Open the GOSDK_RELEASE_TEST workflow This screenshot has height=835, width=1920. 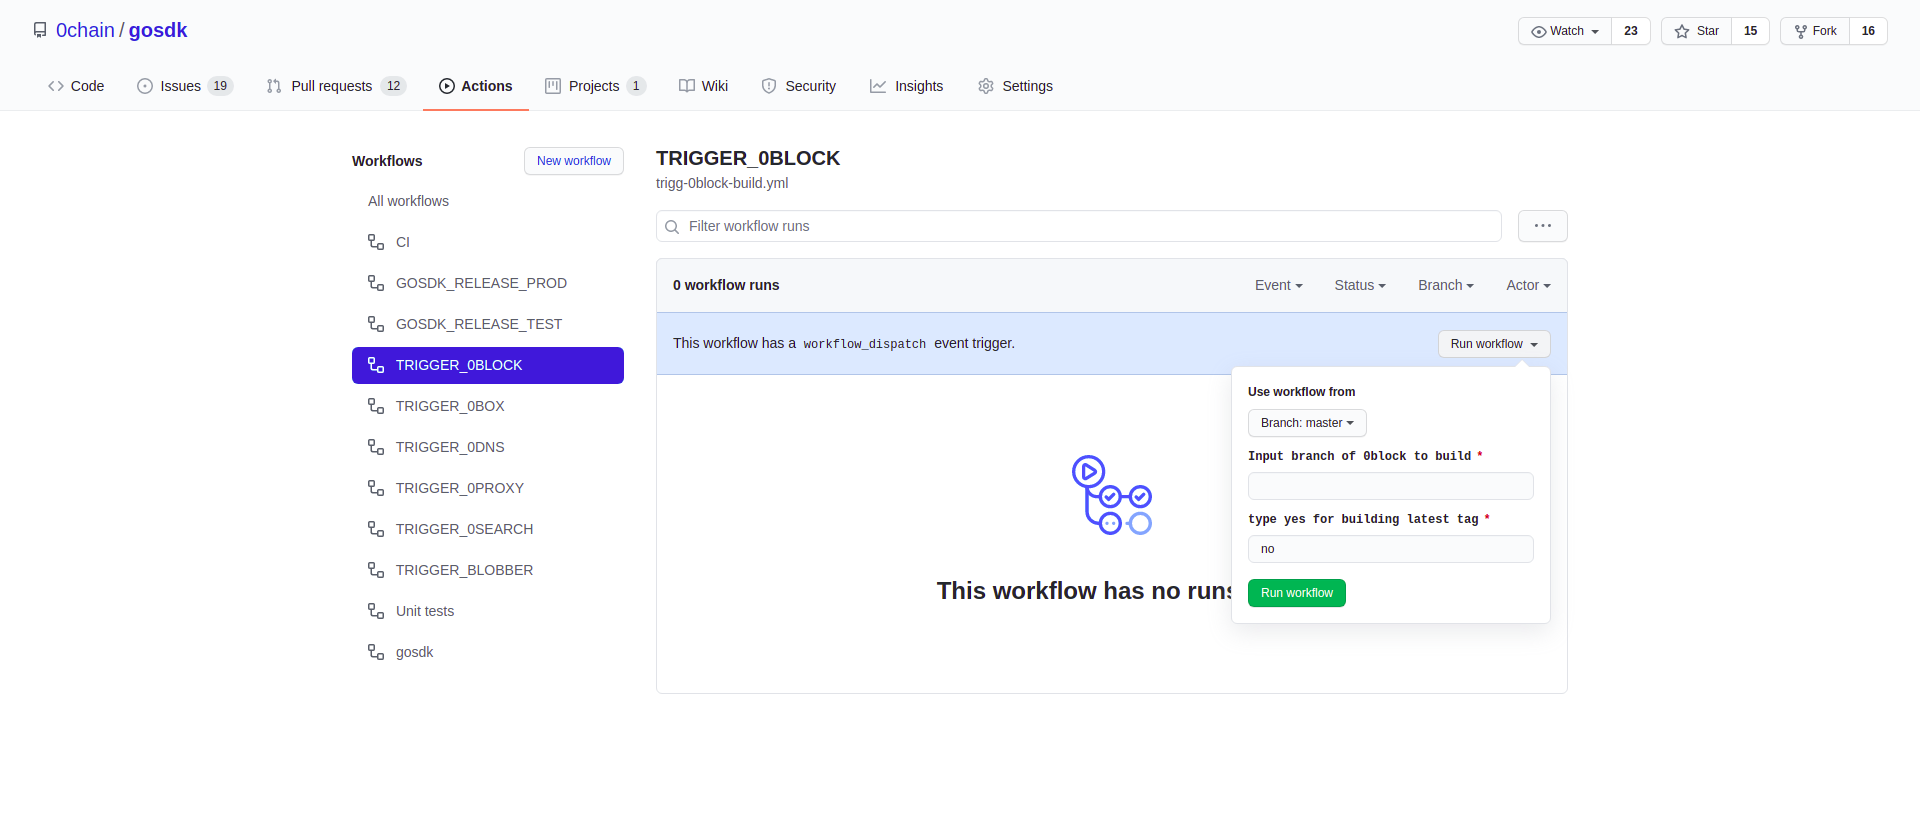pos(488,324)
